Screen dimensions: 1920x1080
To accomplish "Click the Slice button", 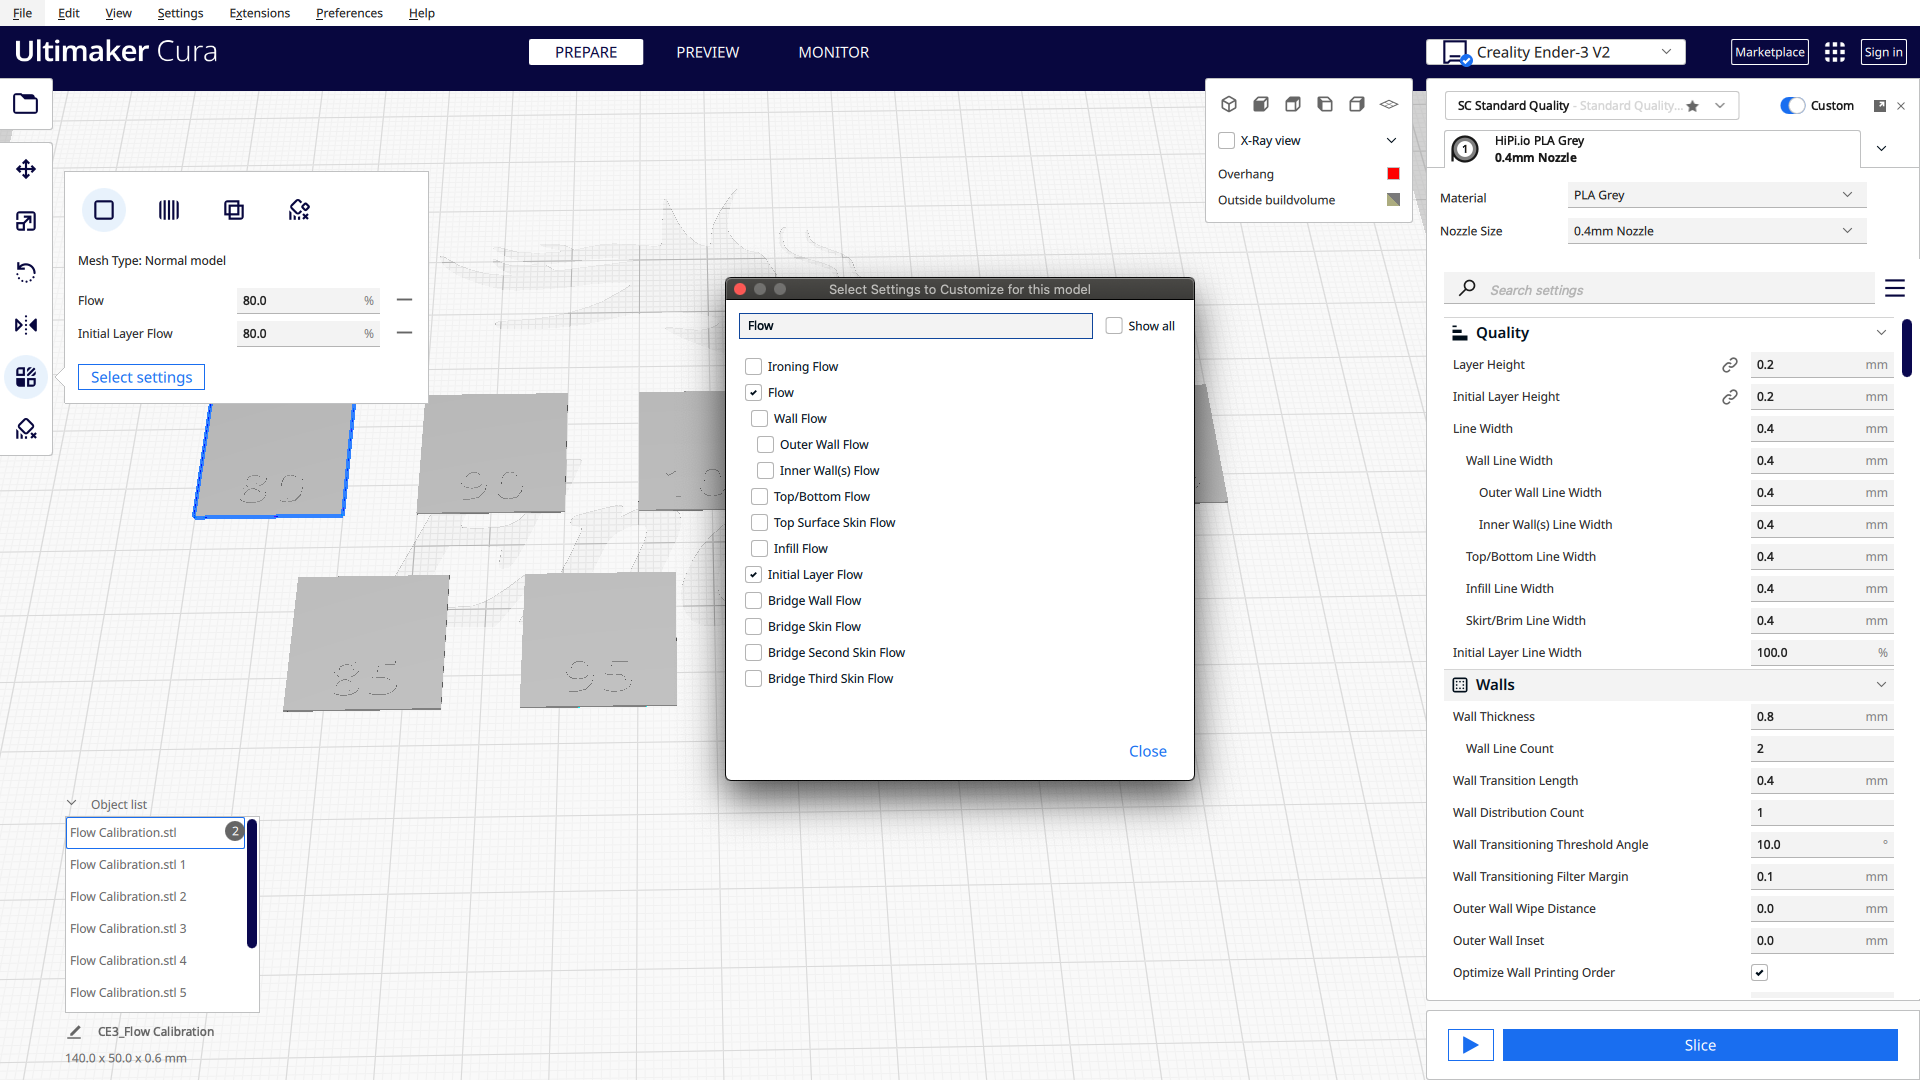I will click(1700, 1045).
